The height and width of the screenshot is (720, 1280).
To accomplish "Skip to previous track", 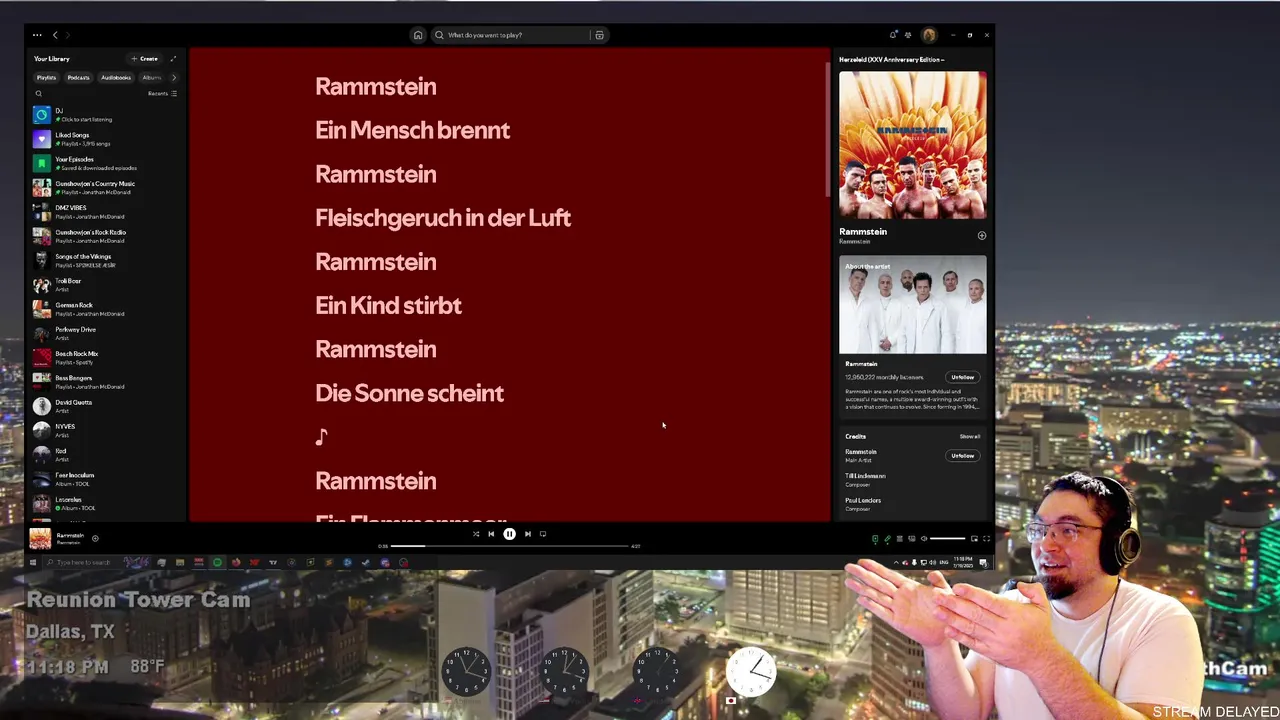I will [x=491, y=534].
